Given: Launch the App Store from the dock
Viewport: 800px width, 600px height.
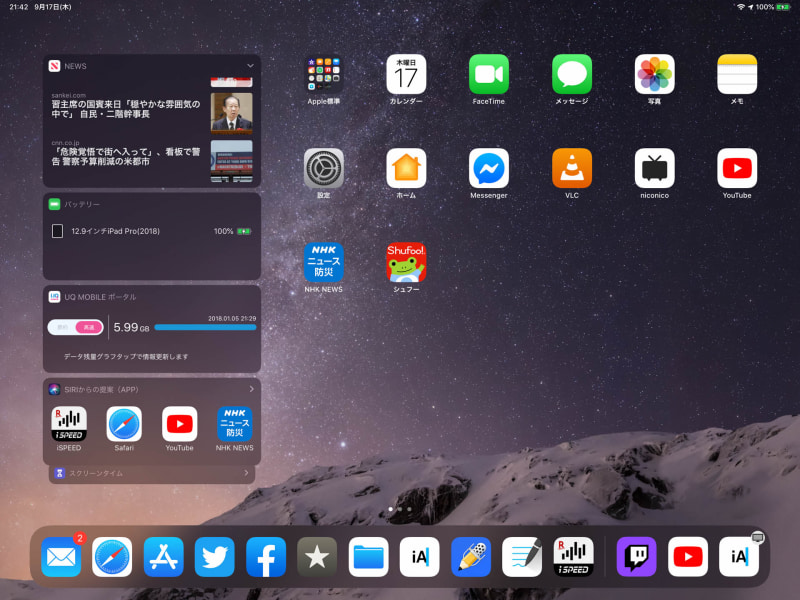Looking at the screenshot, I should click(163, 557).
